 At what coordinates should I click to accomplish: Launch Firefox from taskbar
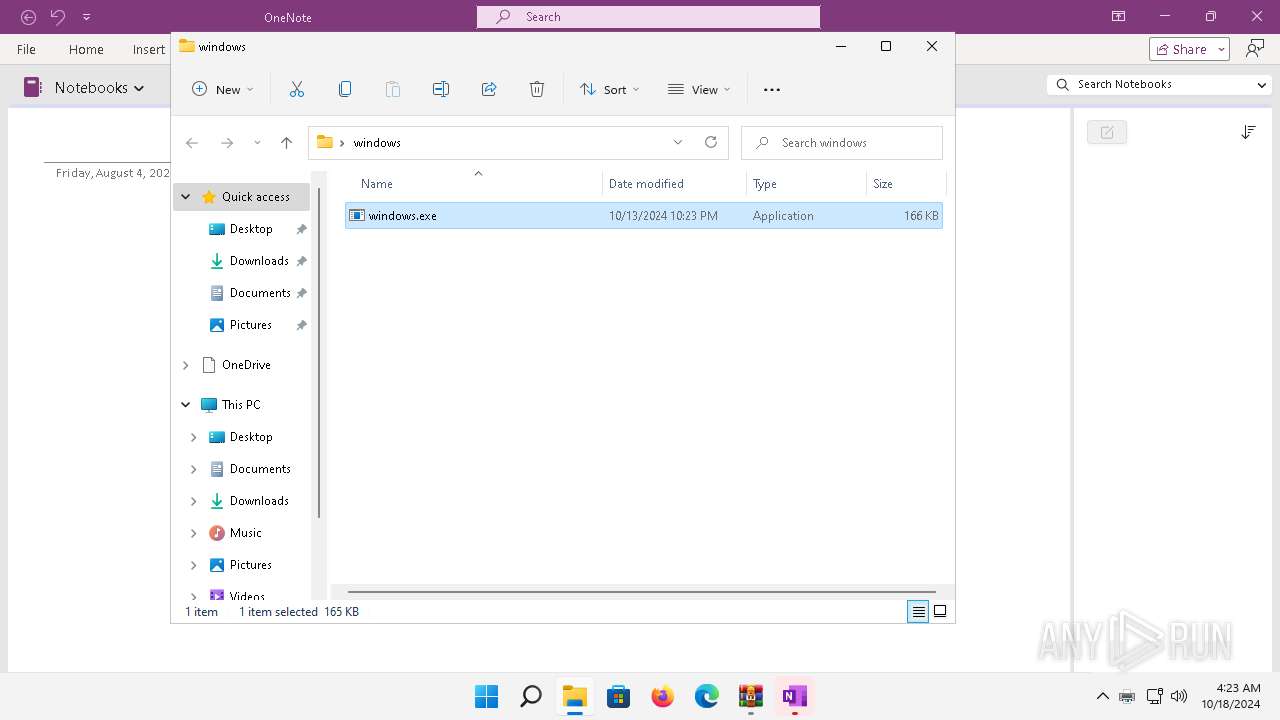pos(663,696)
